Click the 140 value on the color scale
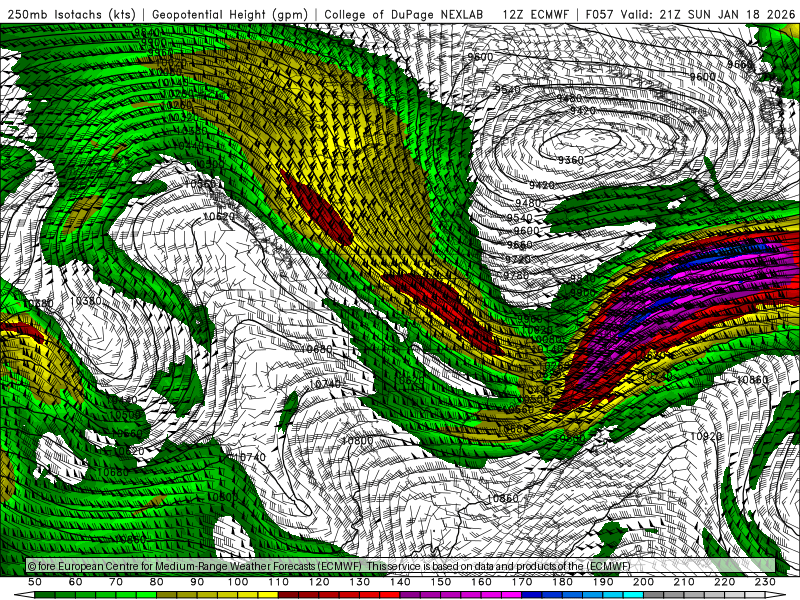The image size is (800, 600). point(400,581)
